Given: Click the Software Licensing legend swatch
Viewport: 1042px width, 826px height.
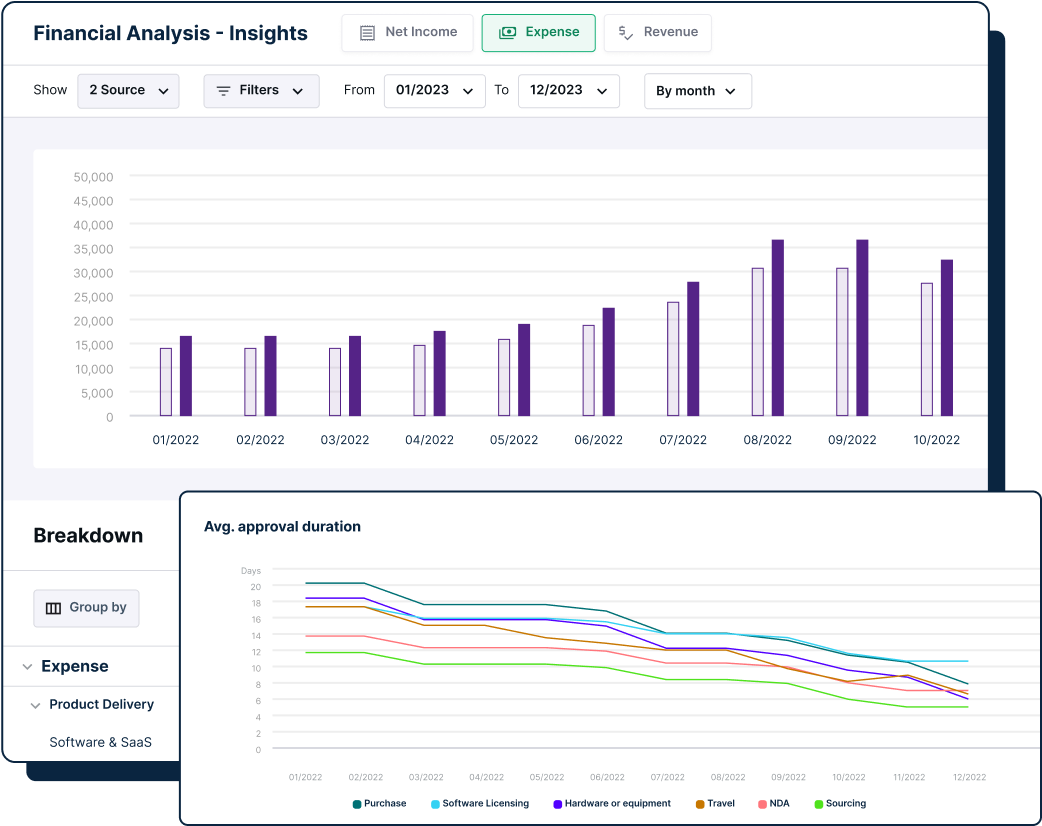Looking at the screenshot, I should [x=435, y=804].
